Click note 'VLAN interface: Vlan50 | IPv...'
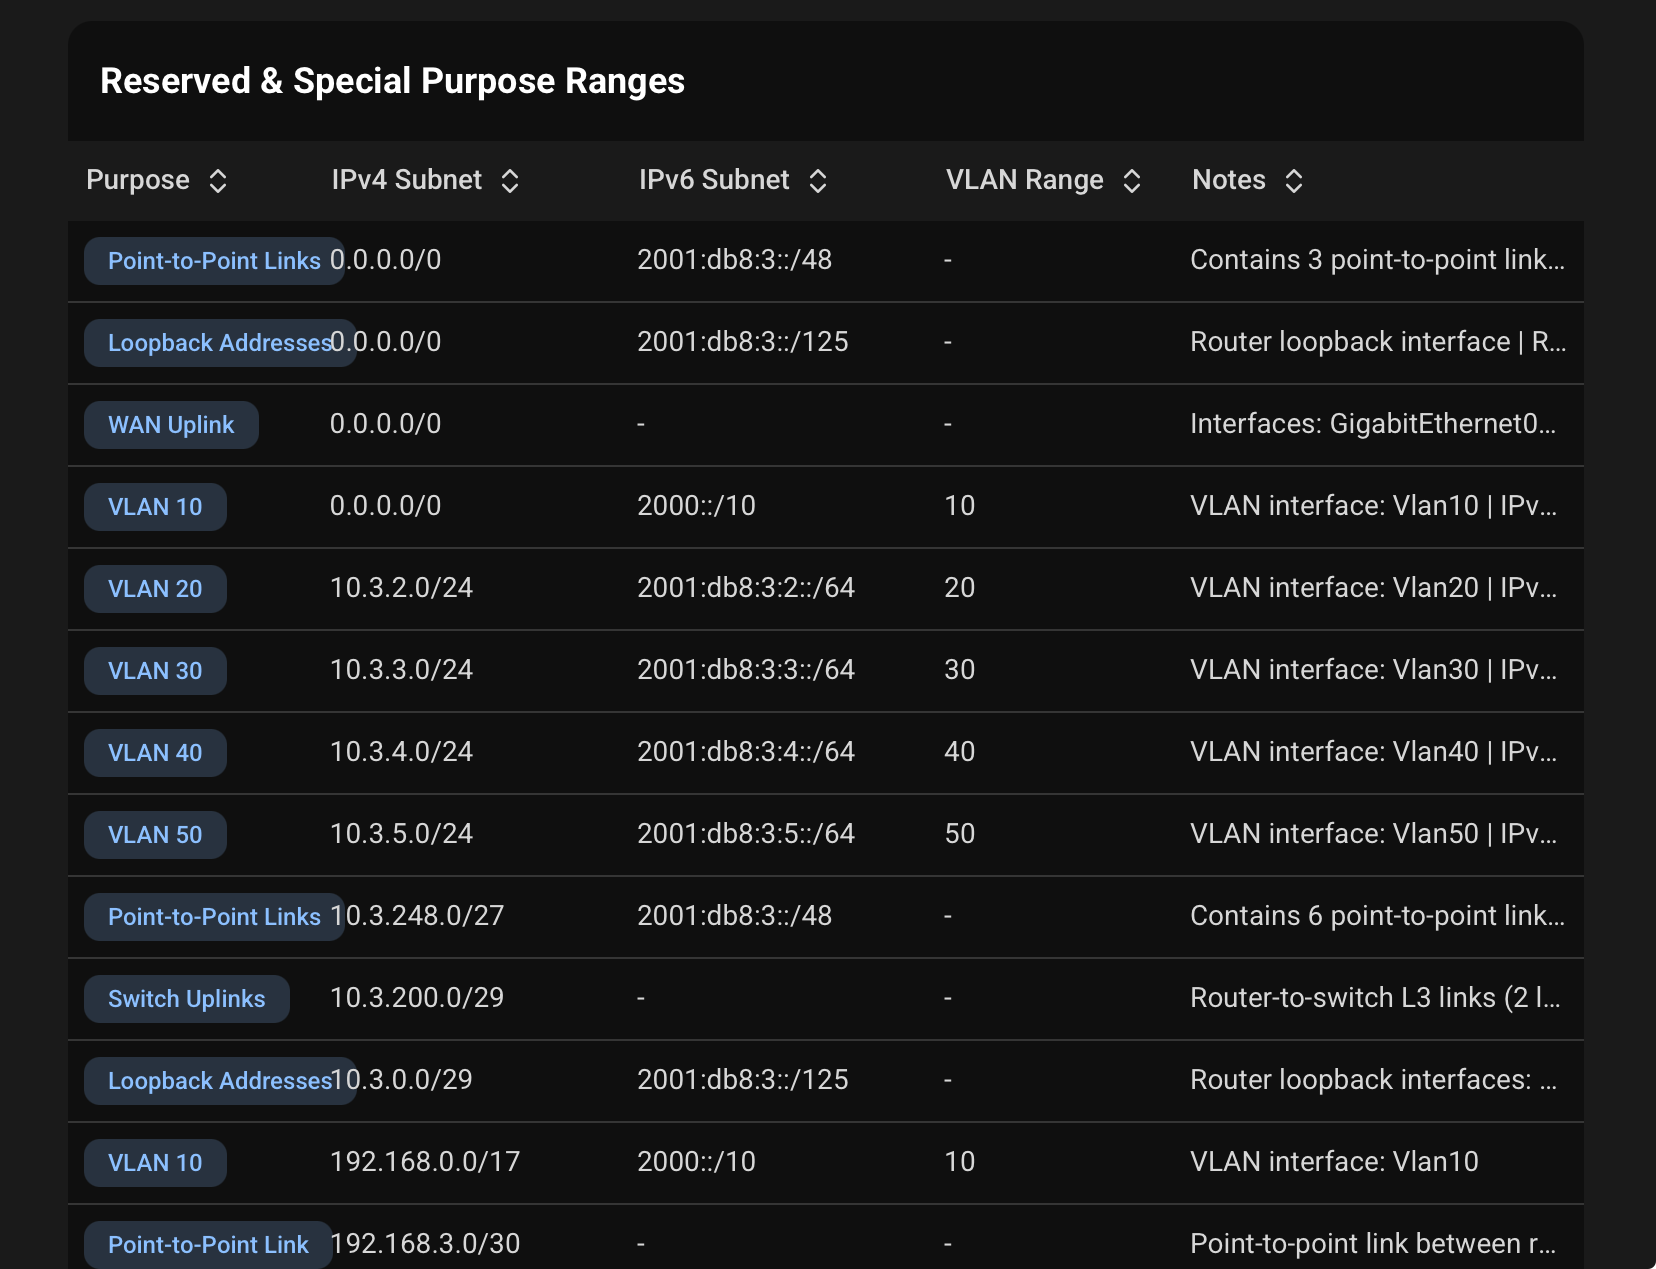1656x1269 pixels. tap(1373, 834)
